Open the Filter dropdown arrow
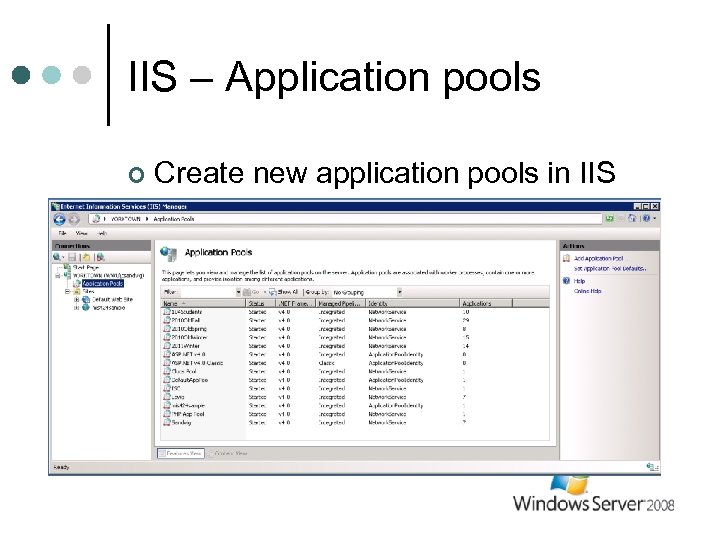720x540 pixels. point(238,292)
